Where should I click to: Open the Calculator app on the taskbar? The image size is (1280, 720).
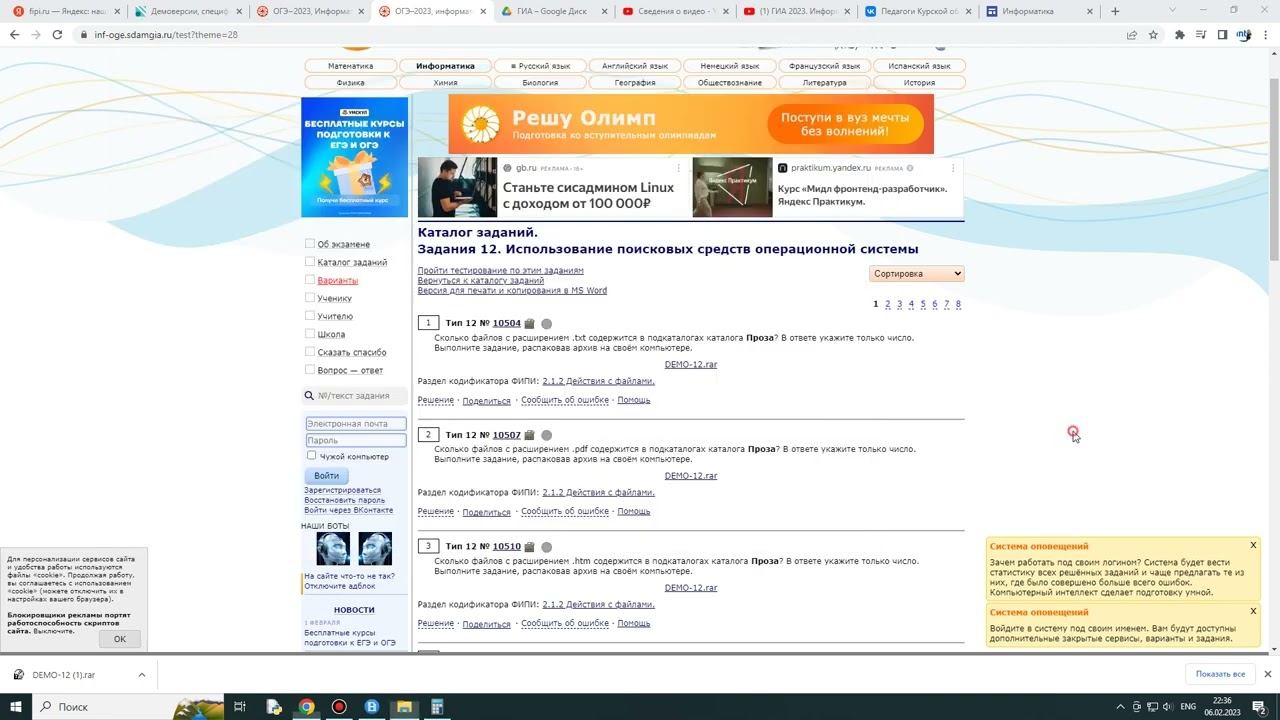point(437,706)
